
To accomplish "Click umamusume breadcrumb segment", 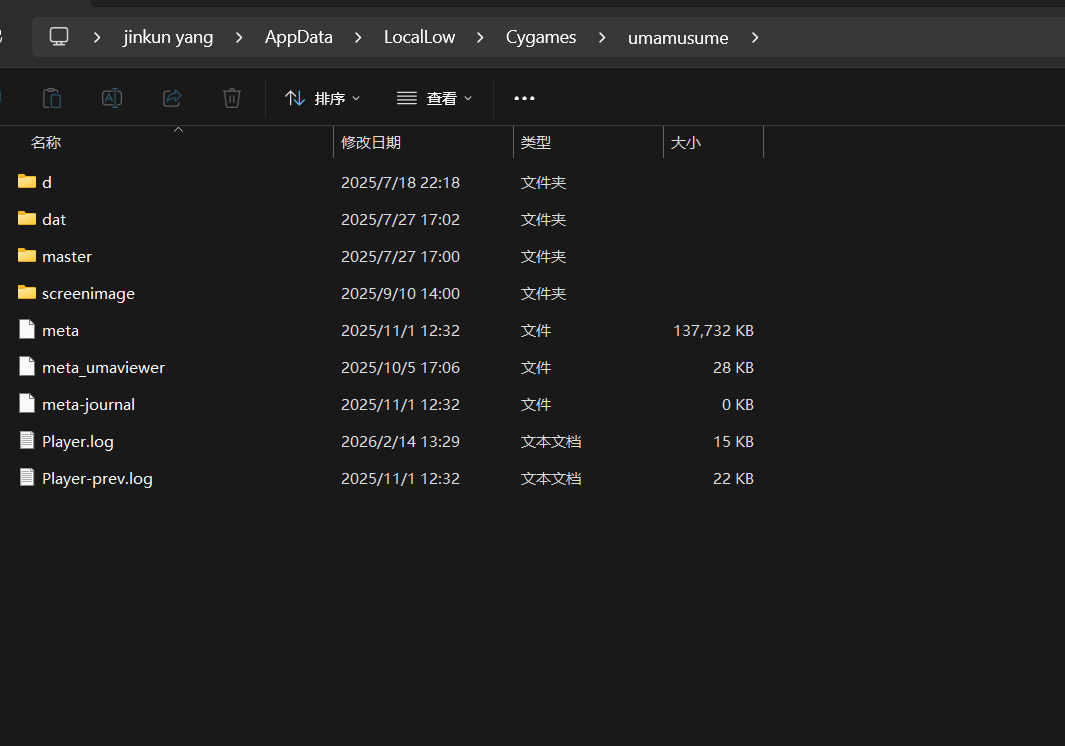I will tap(678, 38).
